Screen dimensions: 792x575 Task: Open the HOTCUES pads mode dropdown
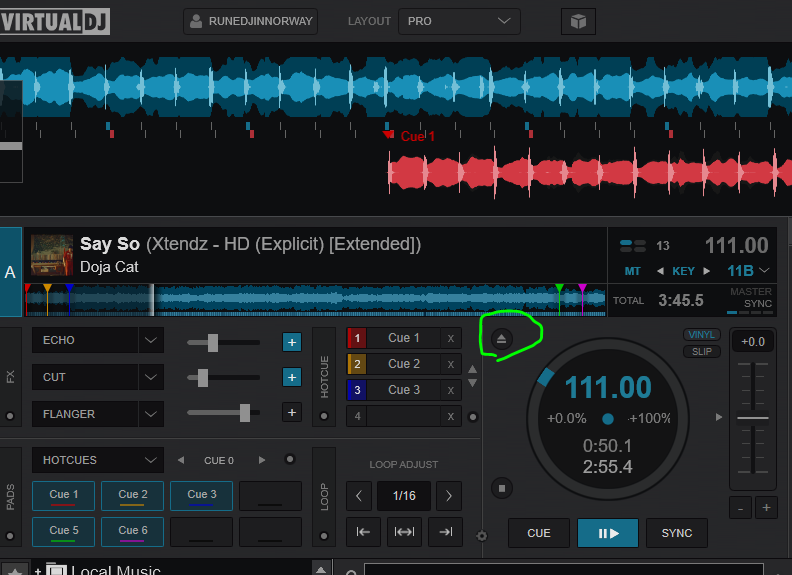pos(98,460)
